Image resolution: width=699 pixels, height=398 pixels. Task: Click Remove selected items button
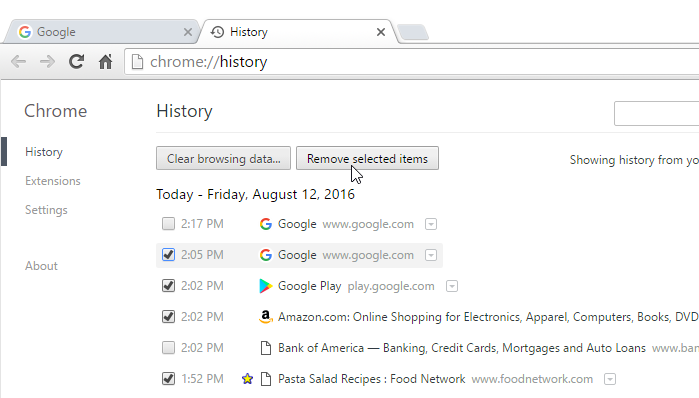pos(367,158)
